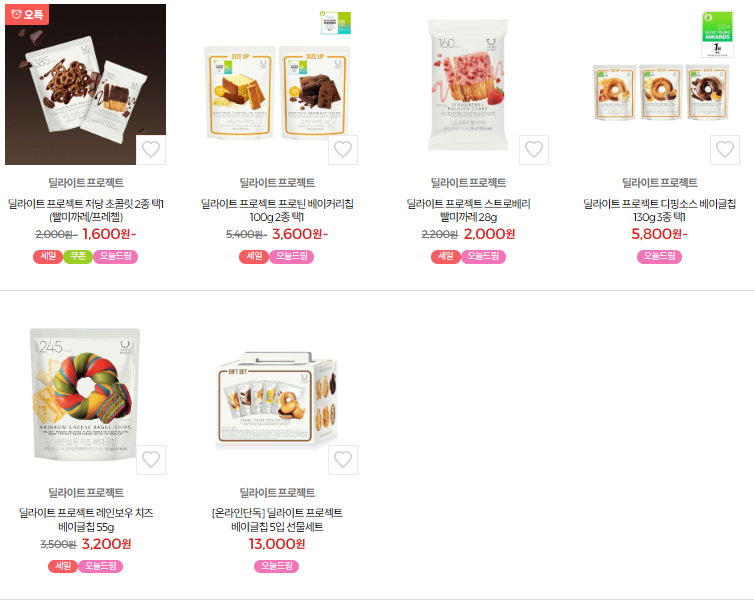Click 3,200원 price of rainbow bagel chips

(x=106, y=544)
